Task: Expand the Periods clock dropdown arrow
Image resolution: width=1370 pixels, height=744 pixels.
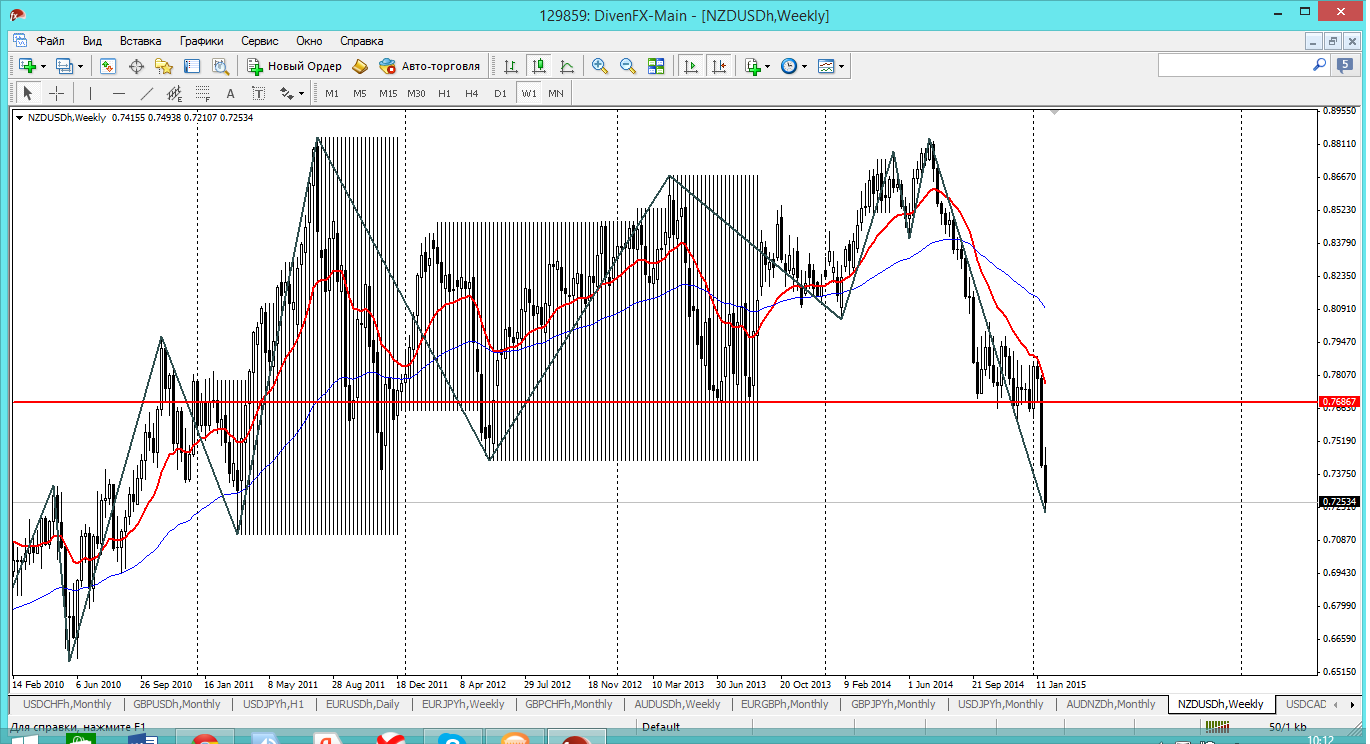Action: tap(803, 66)
